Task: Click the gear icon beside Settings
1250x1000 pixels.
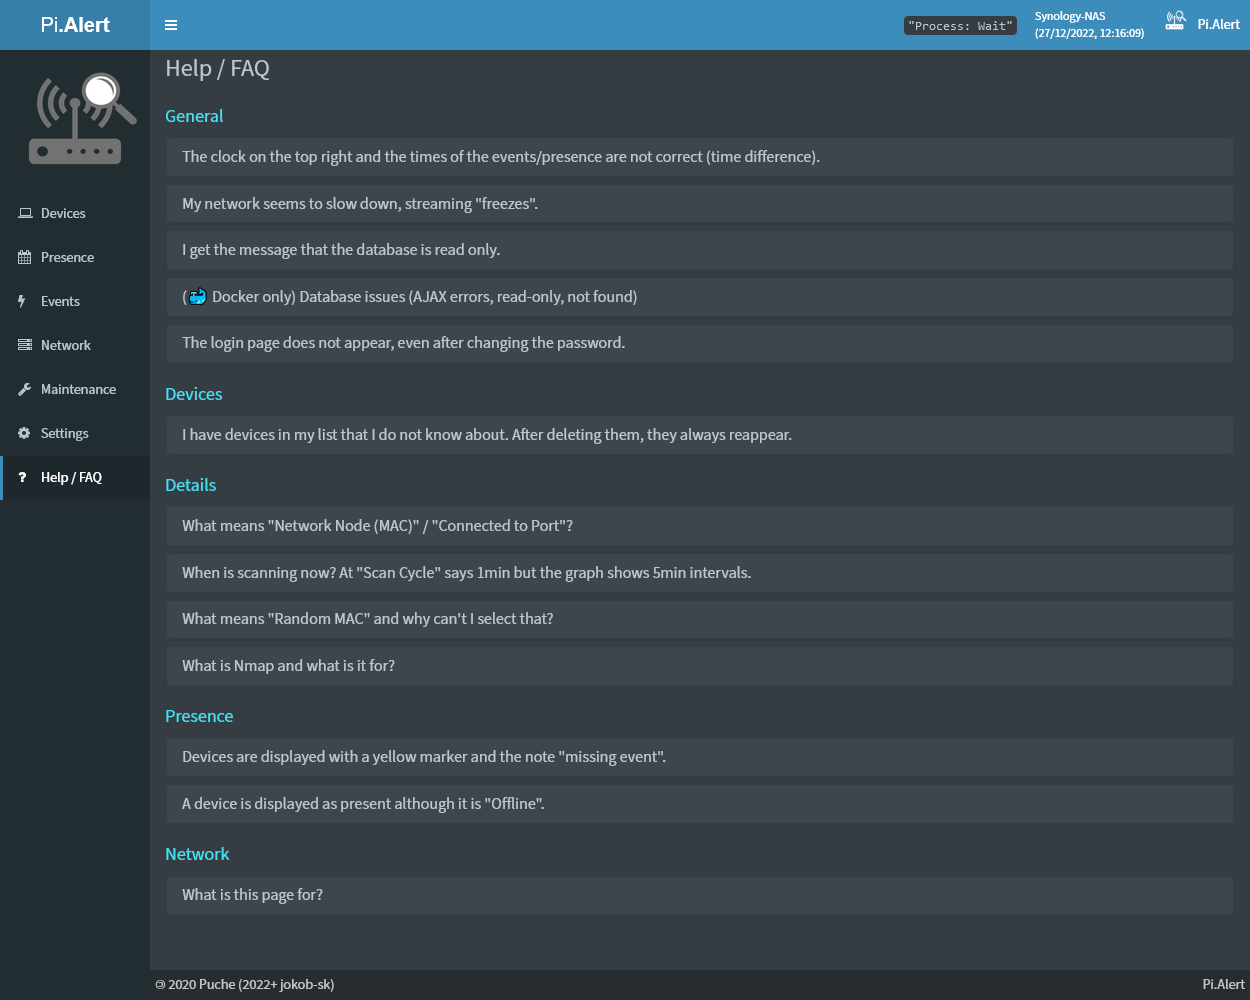Action: tap(25, 433)
